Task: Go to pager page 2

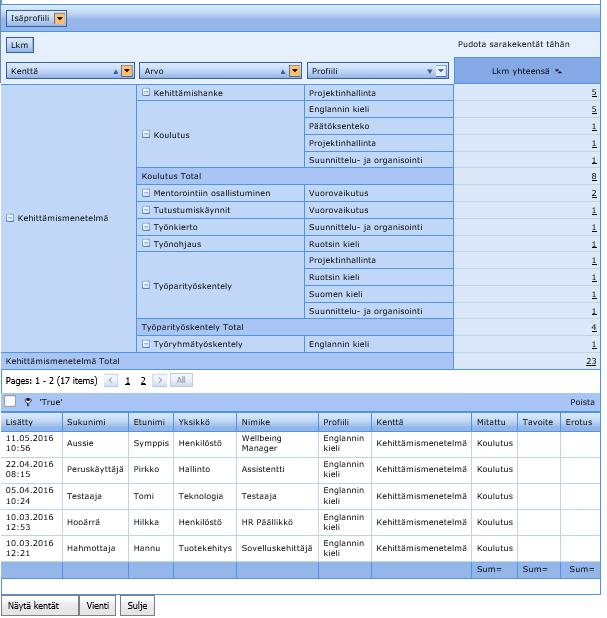Action: coord(143,381)
